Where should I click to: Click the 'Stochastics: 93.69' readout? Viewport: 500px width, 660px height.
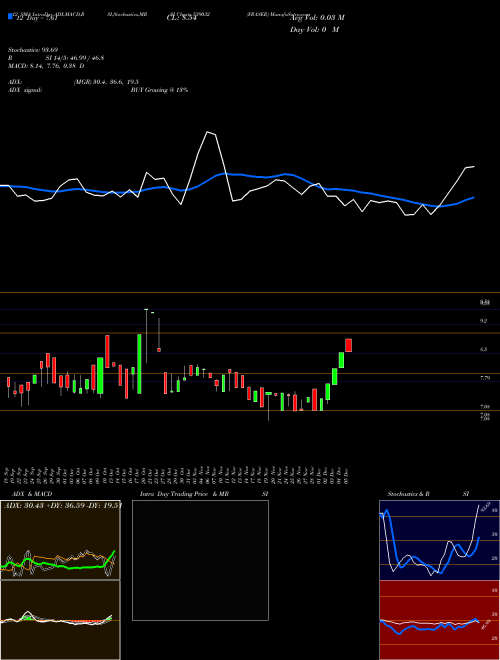tap(33, 50)
